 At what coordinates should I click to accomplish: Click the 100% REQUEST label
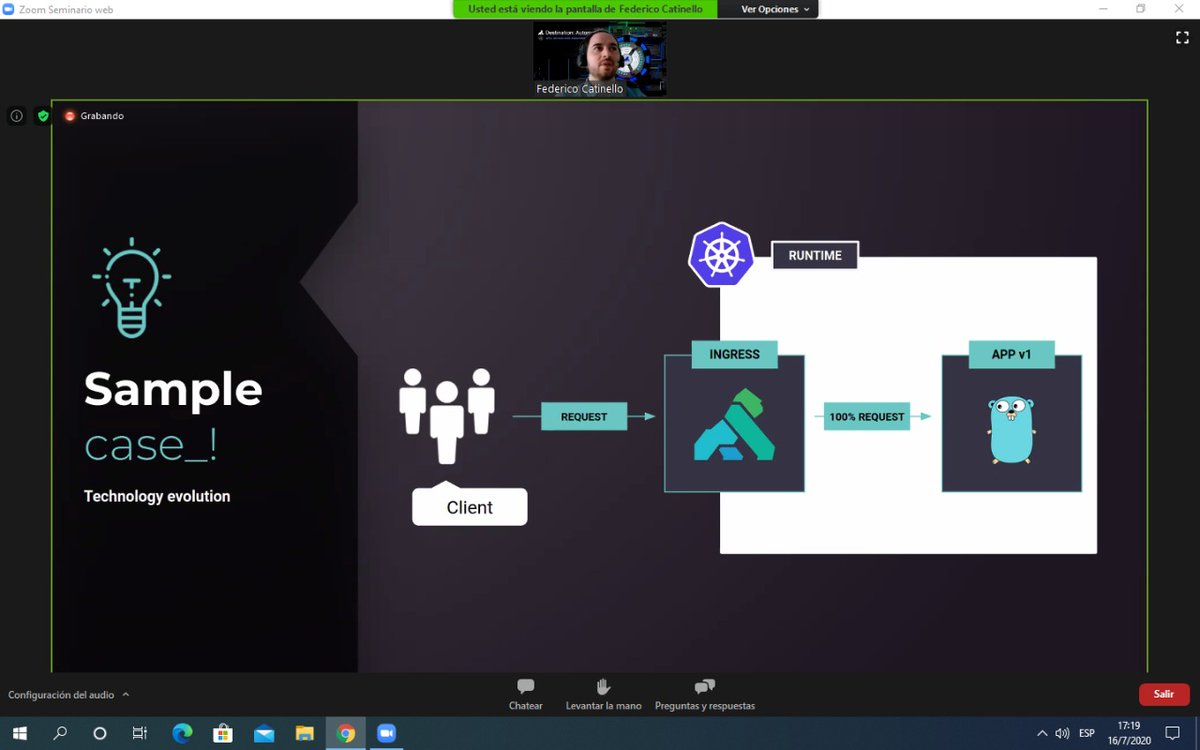[867, 417]
